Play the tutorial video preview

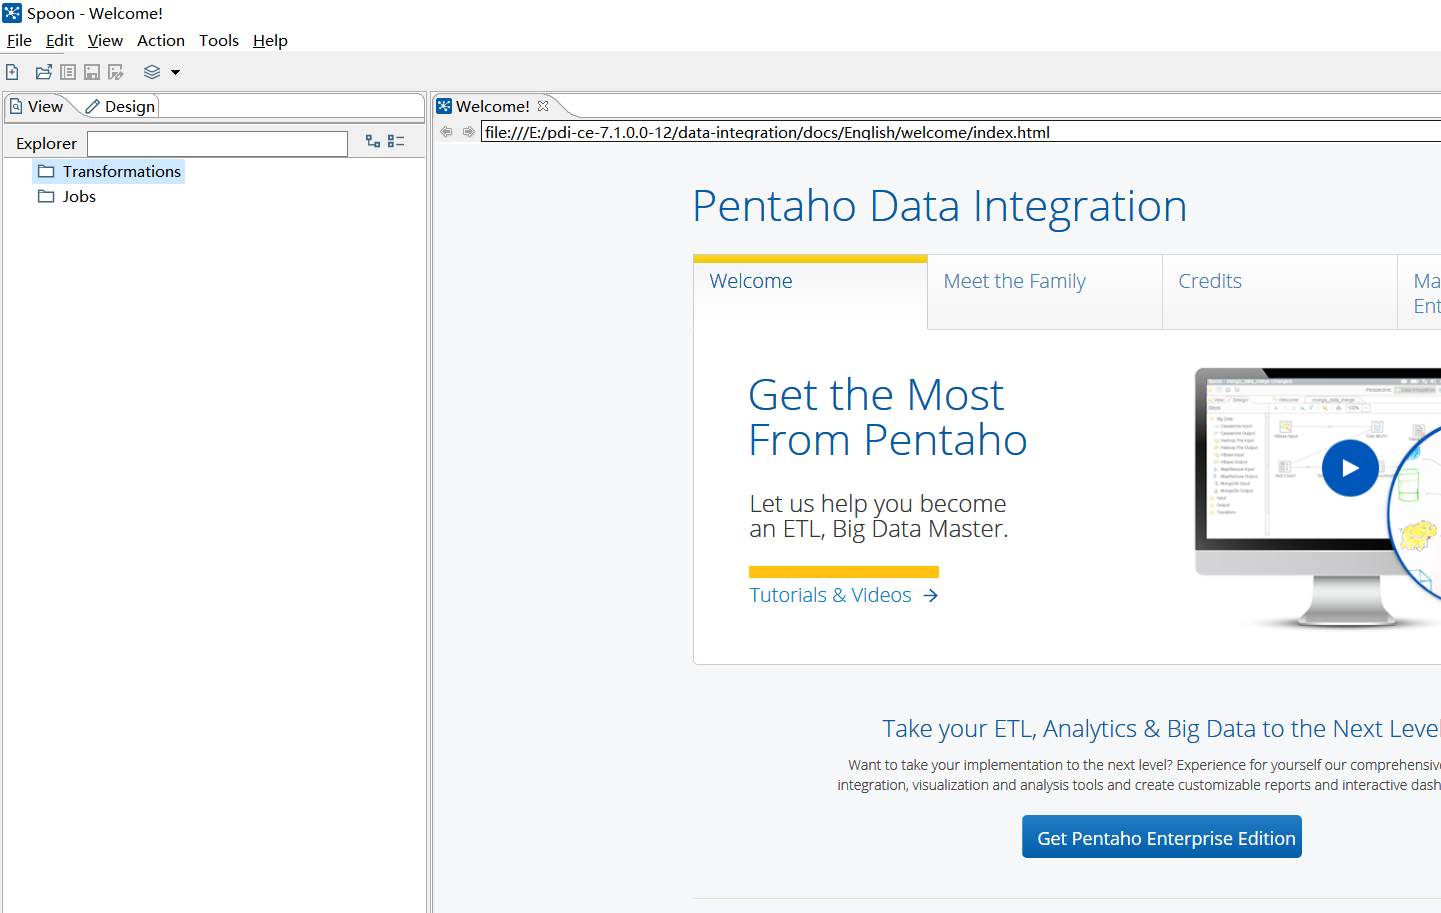point(1350,468)
